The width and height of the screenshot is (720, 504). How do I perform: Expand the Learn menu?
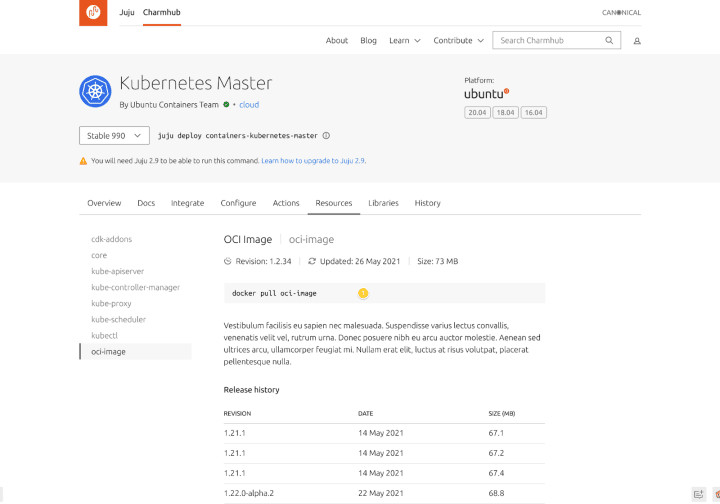click(405, 40)
